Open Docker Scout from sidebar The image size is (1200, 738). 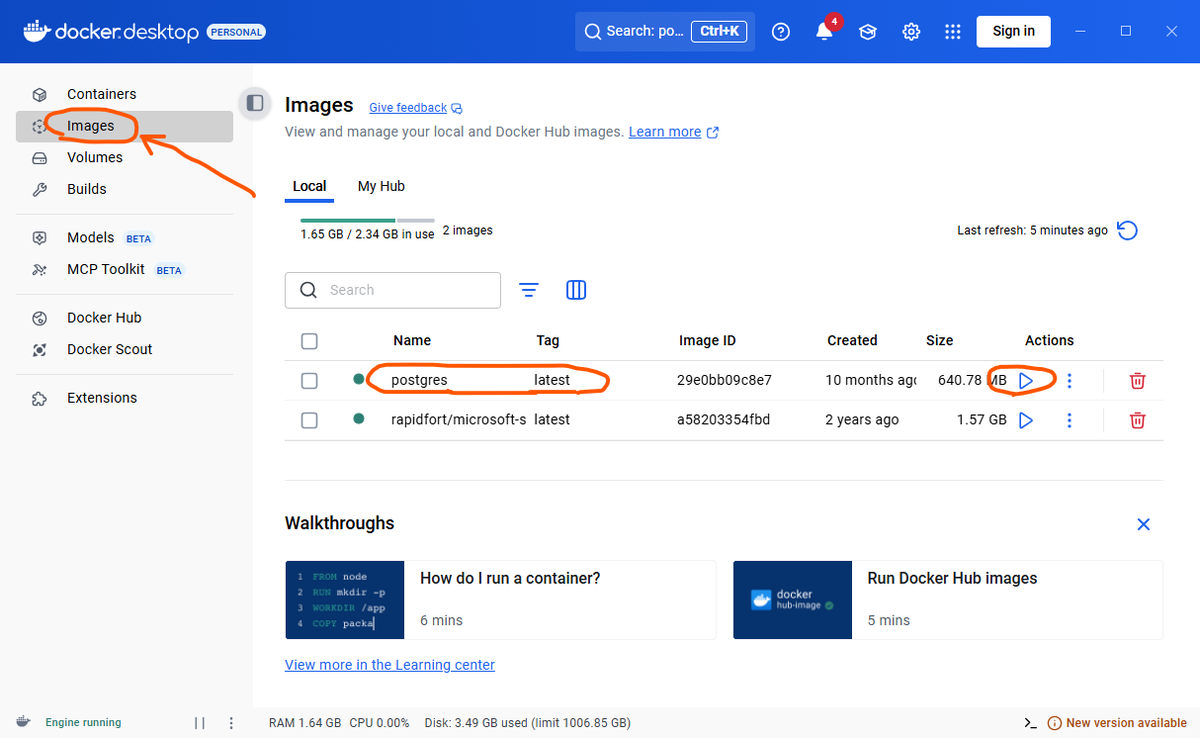coord(124,350)
